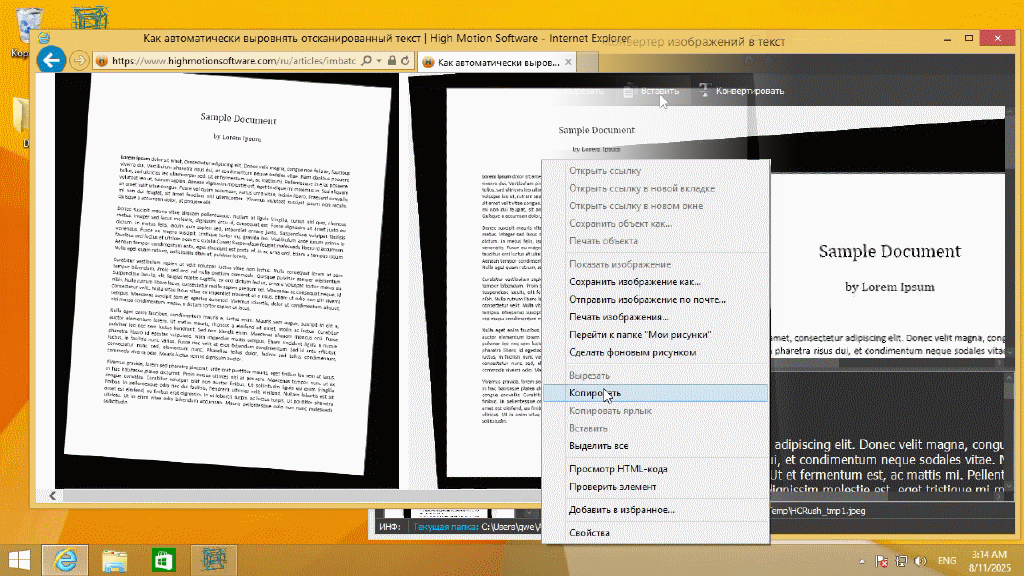Choose "Сохранить изображение как..."
The height and width of the screenshot is (576, 1024).
[635, 282]
